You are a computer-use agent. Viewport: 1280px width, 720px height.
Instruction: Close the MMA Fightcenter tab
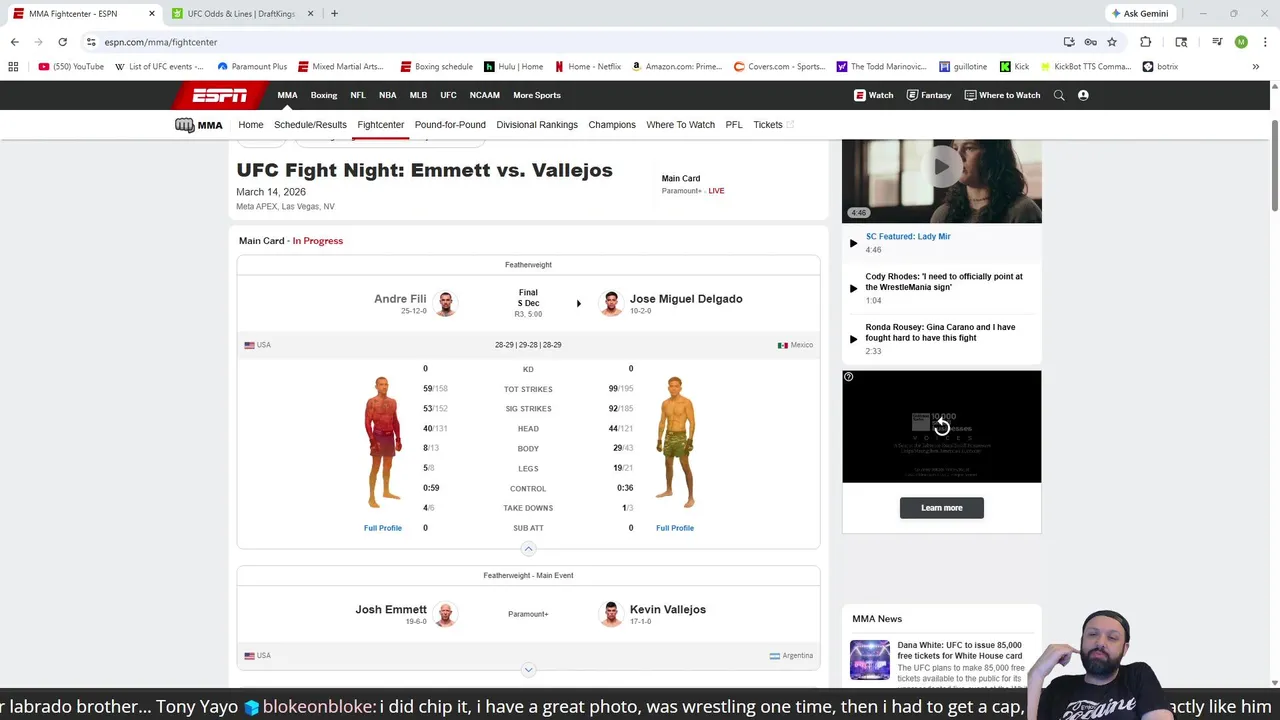tap(152, 14)
